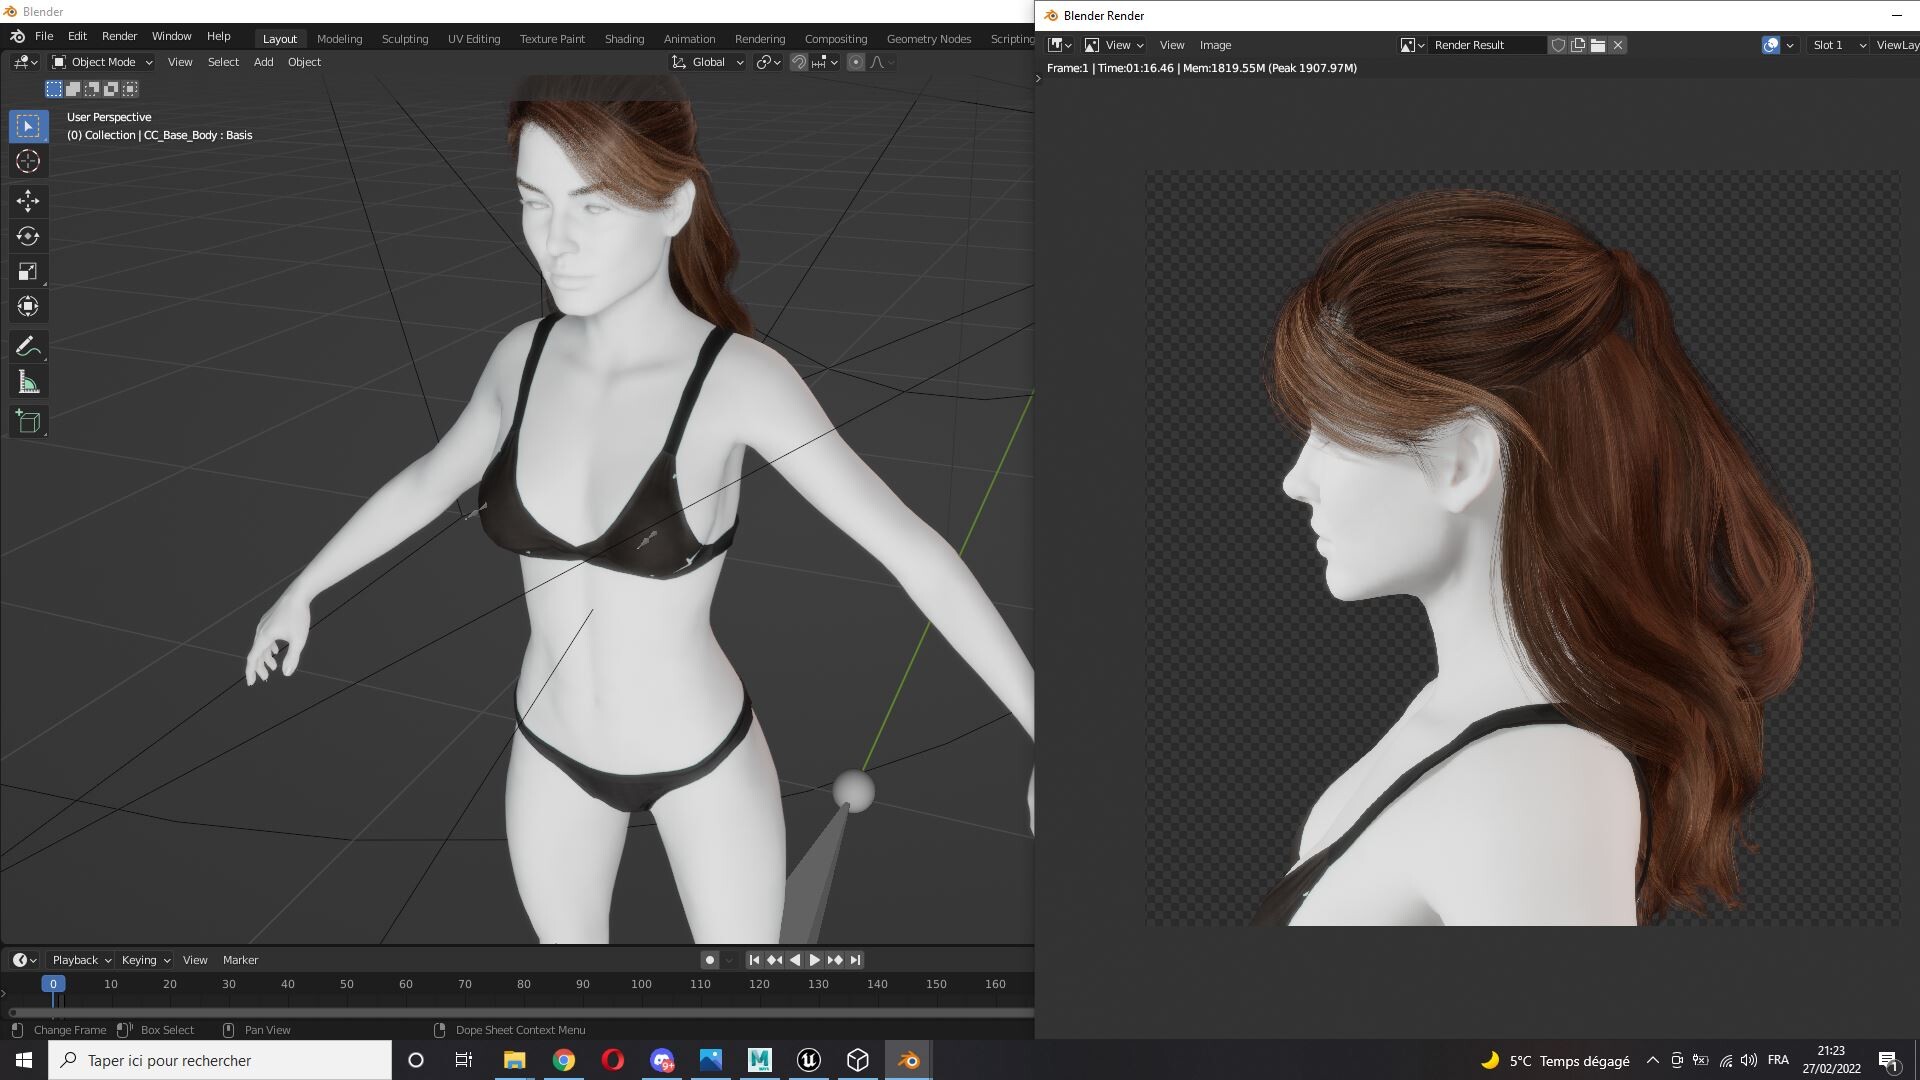The image size is (1920, 1080).
Task: Select the Transform tool
Action: (28, 306)
